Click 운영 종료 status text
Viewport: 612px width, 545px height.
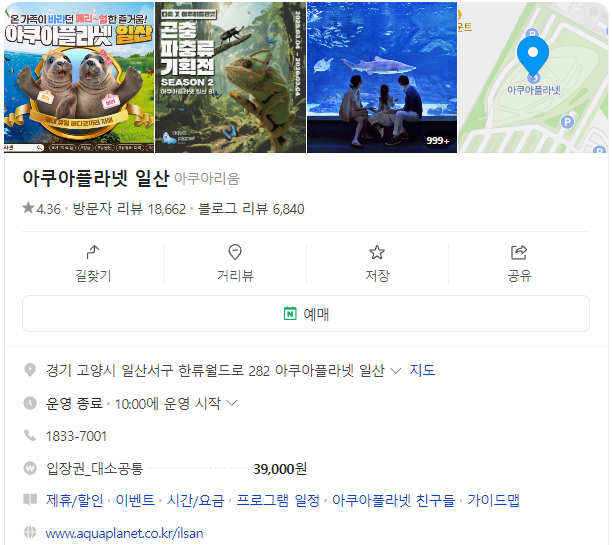click(x=74, y=403)
